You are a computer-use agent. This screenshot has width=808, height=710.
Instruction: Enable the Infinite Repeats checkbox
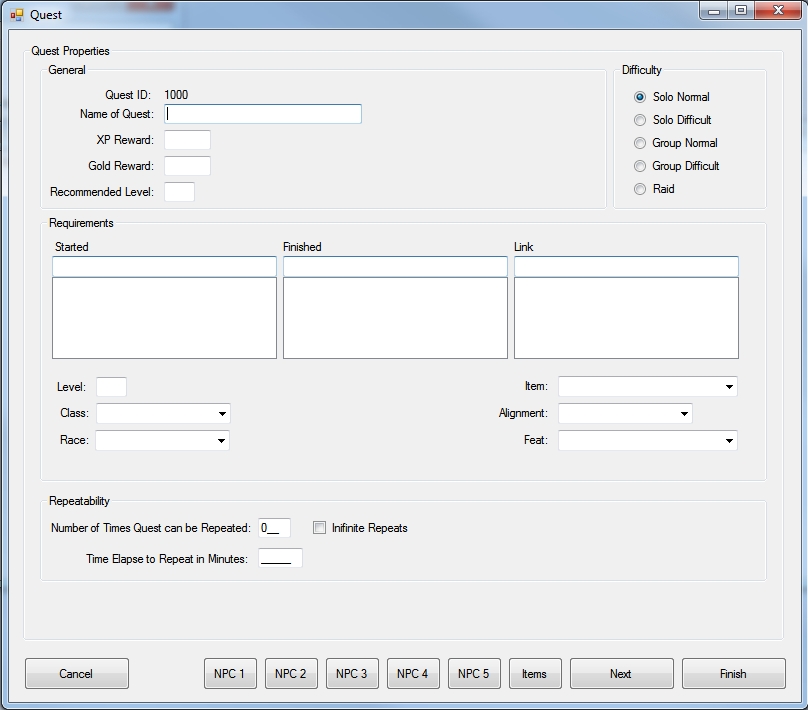pos(320,528)
